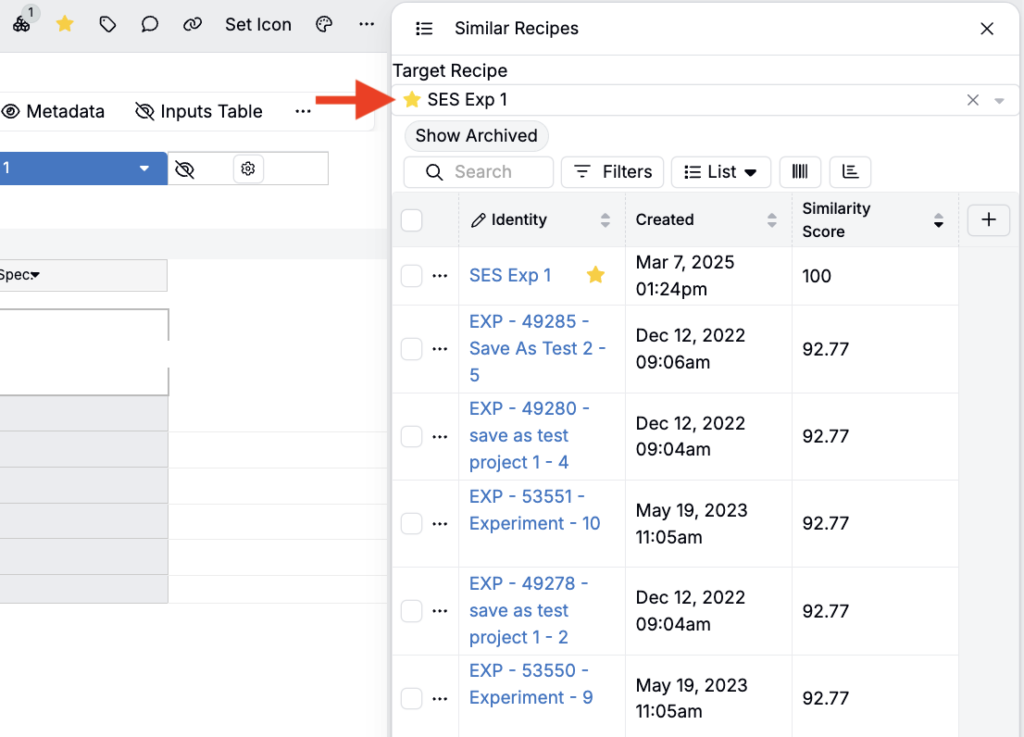Open the comment bubble icon
This screenshot has height=737, width=1024.
click(150, 24)
